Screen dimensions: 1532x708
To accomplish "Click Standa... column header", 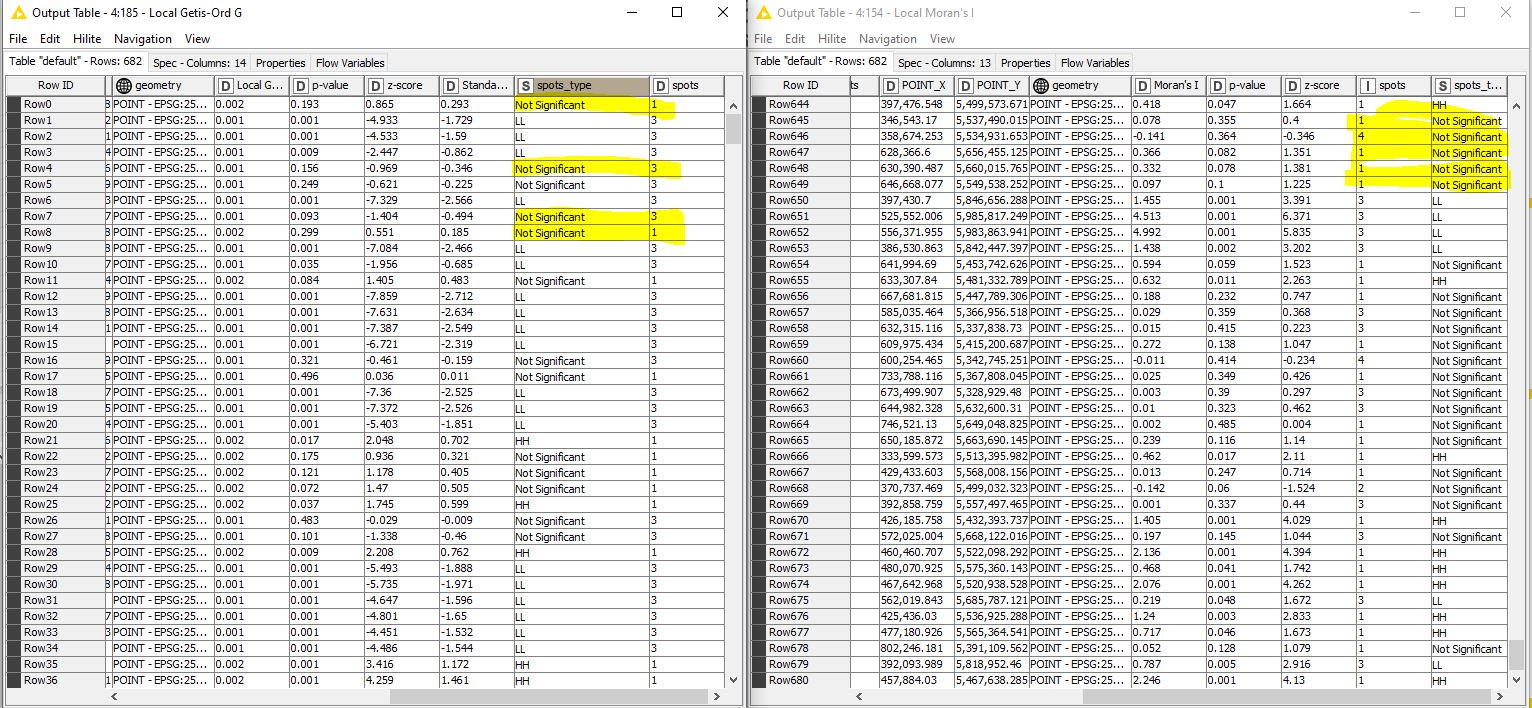I will click(477, 86).
